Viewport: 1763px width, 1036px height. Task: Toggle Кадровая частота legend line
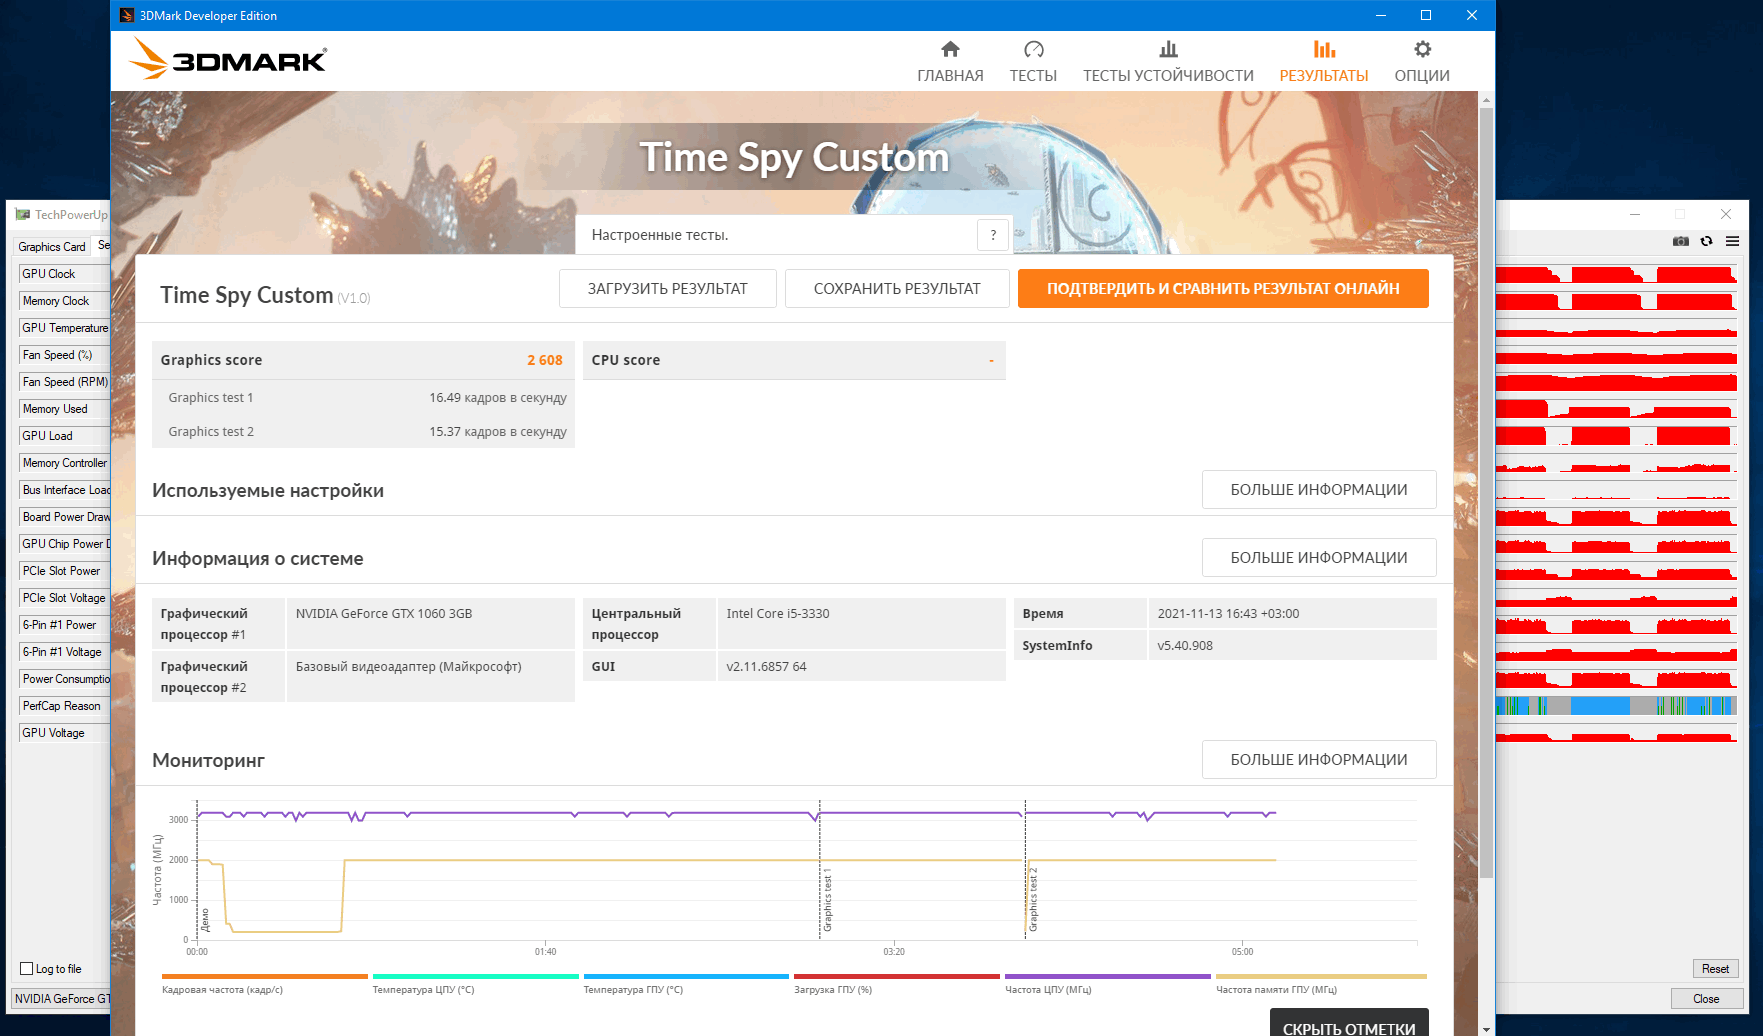[x=264, y=984]
